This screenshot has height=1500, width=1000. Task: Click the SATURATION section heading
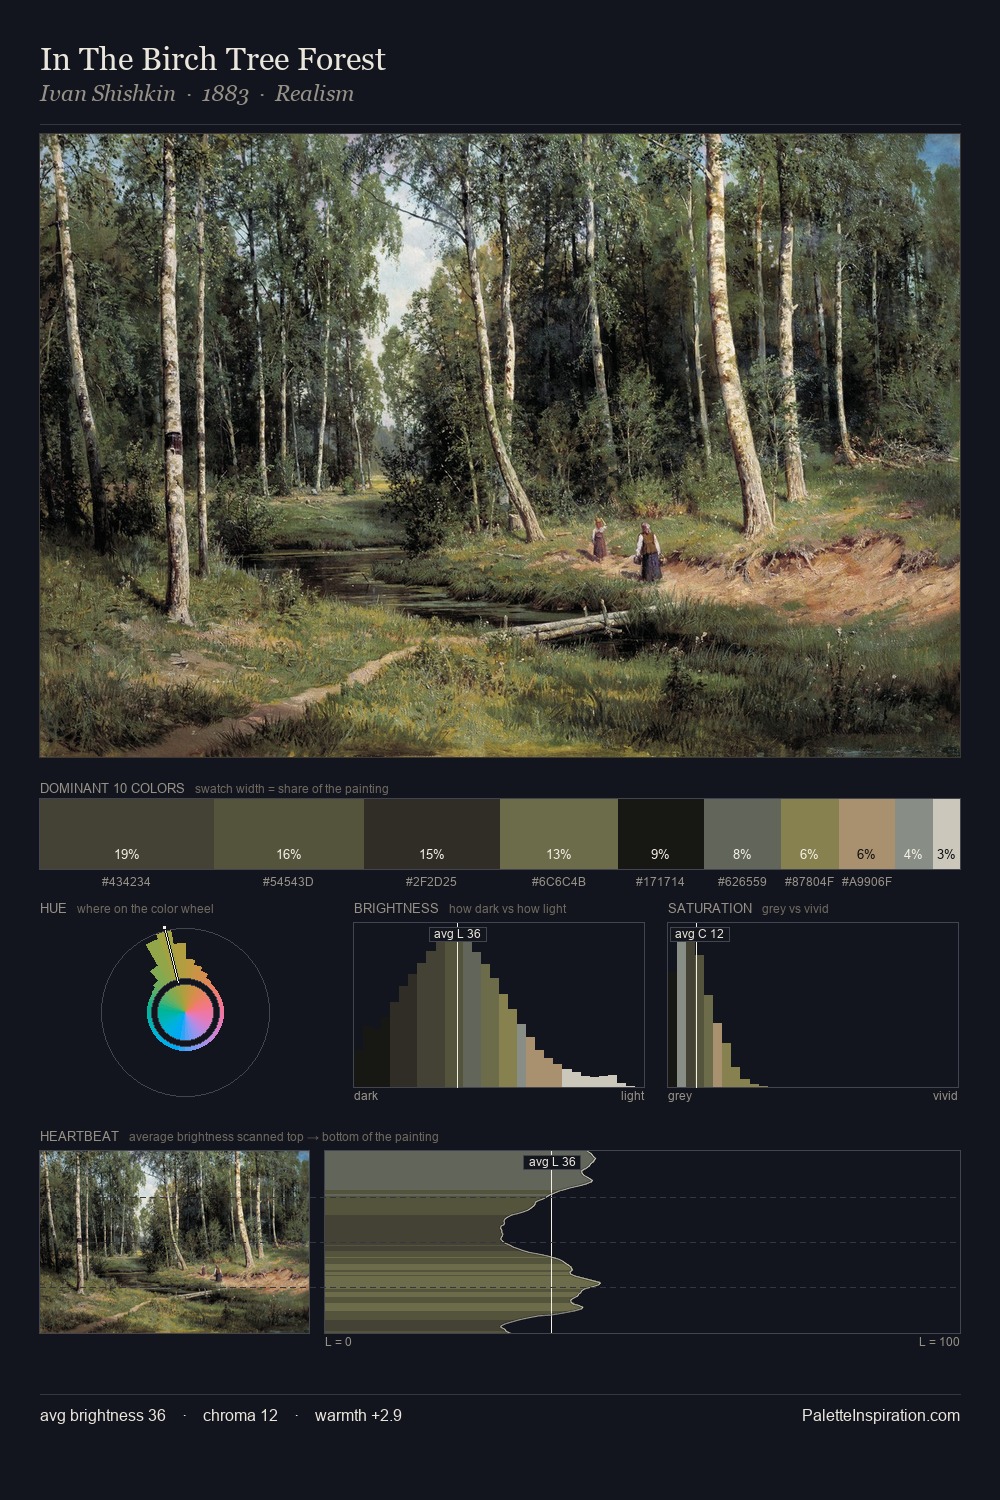[x=710, y=908]
